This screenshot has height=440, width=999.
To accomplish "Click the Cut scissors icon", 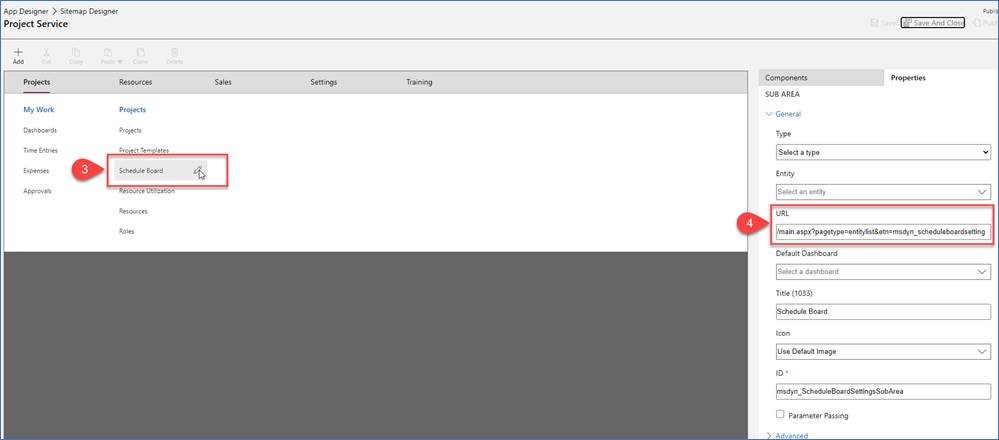I will (x=47, y=51).
